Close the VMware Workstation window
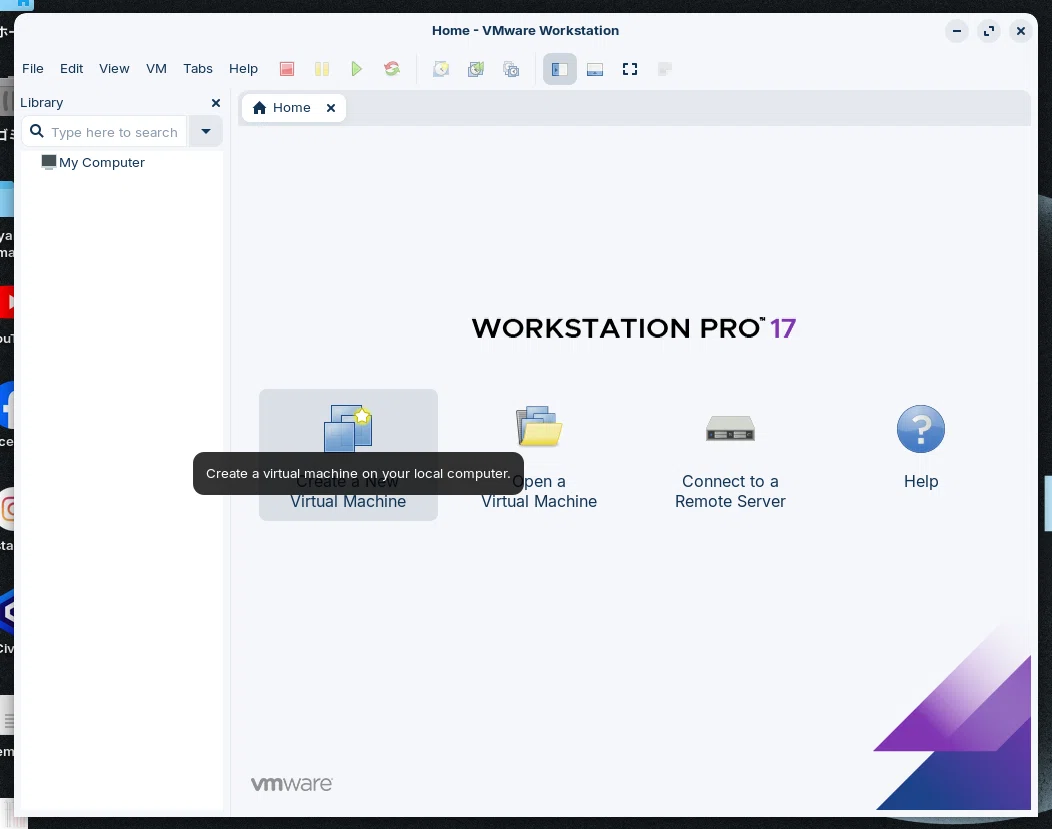 pos(1021,31)
